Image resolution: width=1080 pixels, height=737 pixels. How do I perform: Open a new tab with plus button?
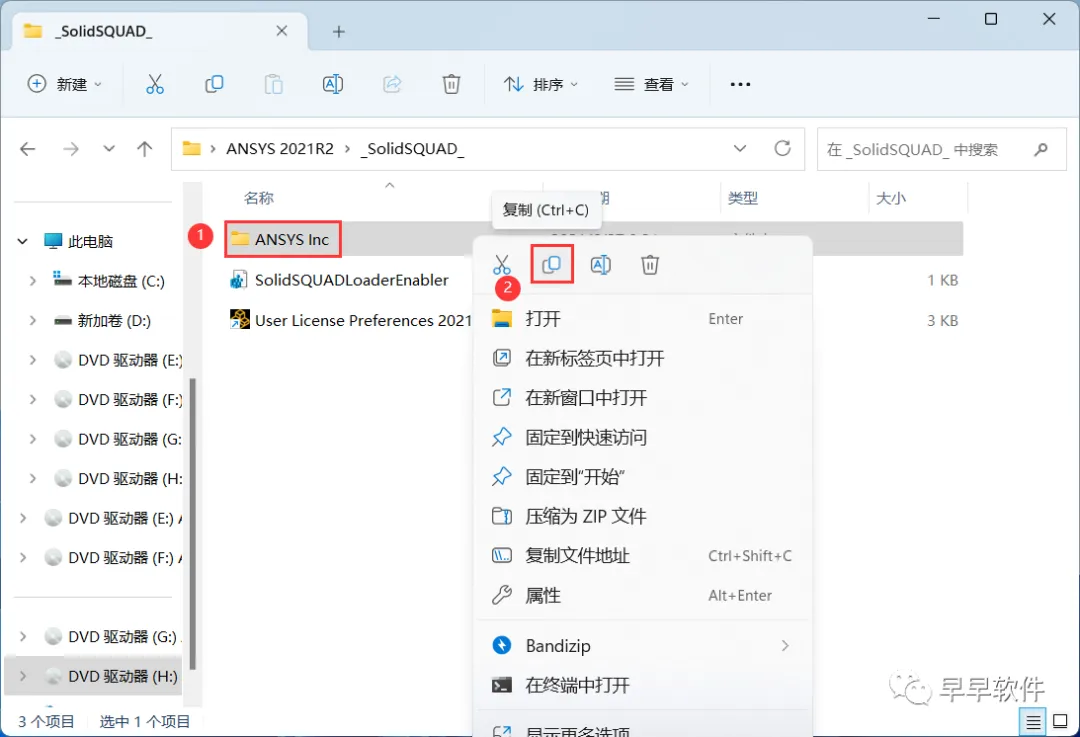(338, 31)
